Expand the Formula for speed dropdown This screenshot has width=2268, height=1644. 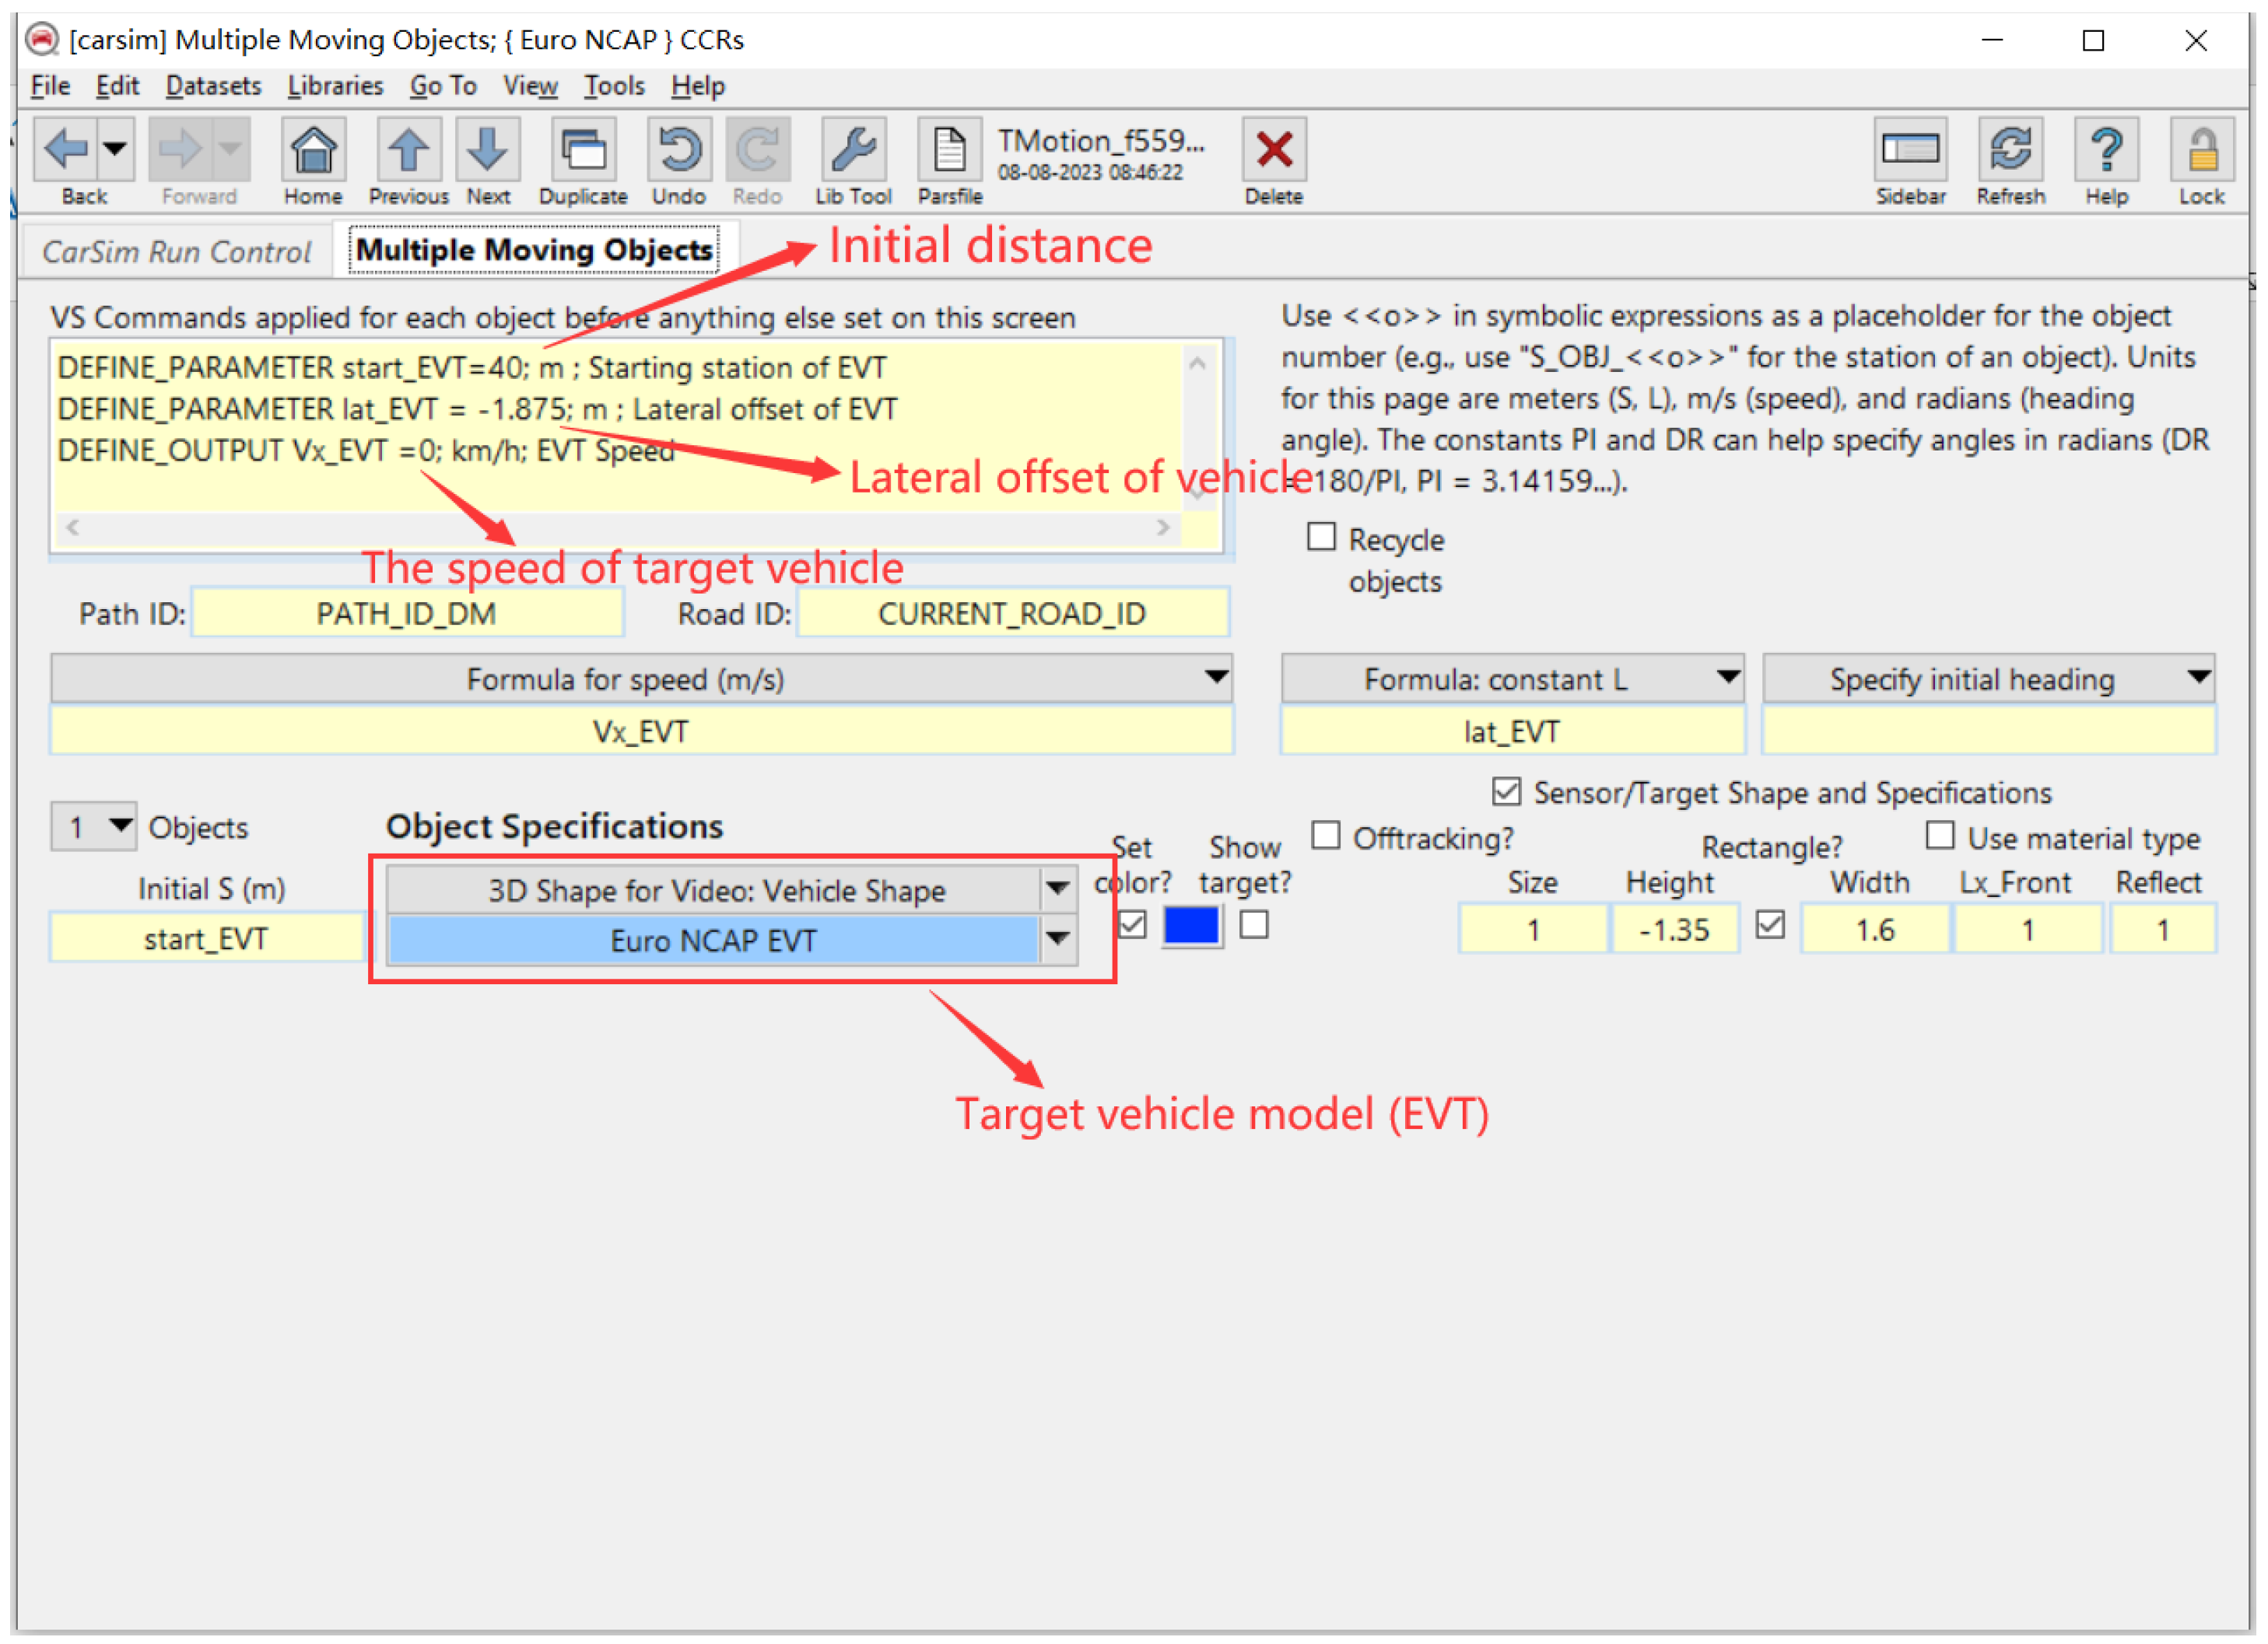(x=1215, y=678)
